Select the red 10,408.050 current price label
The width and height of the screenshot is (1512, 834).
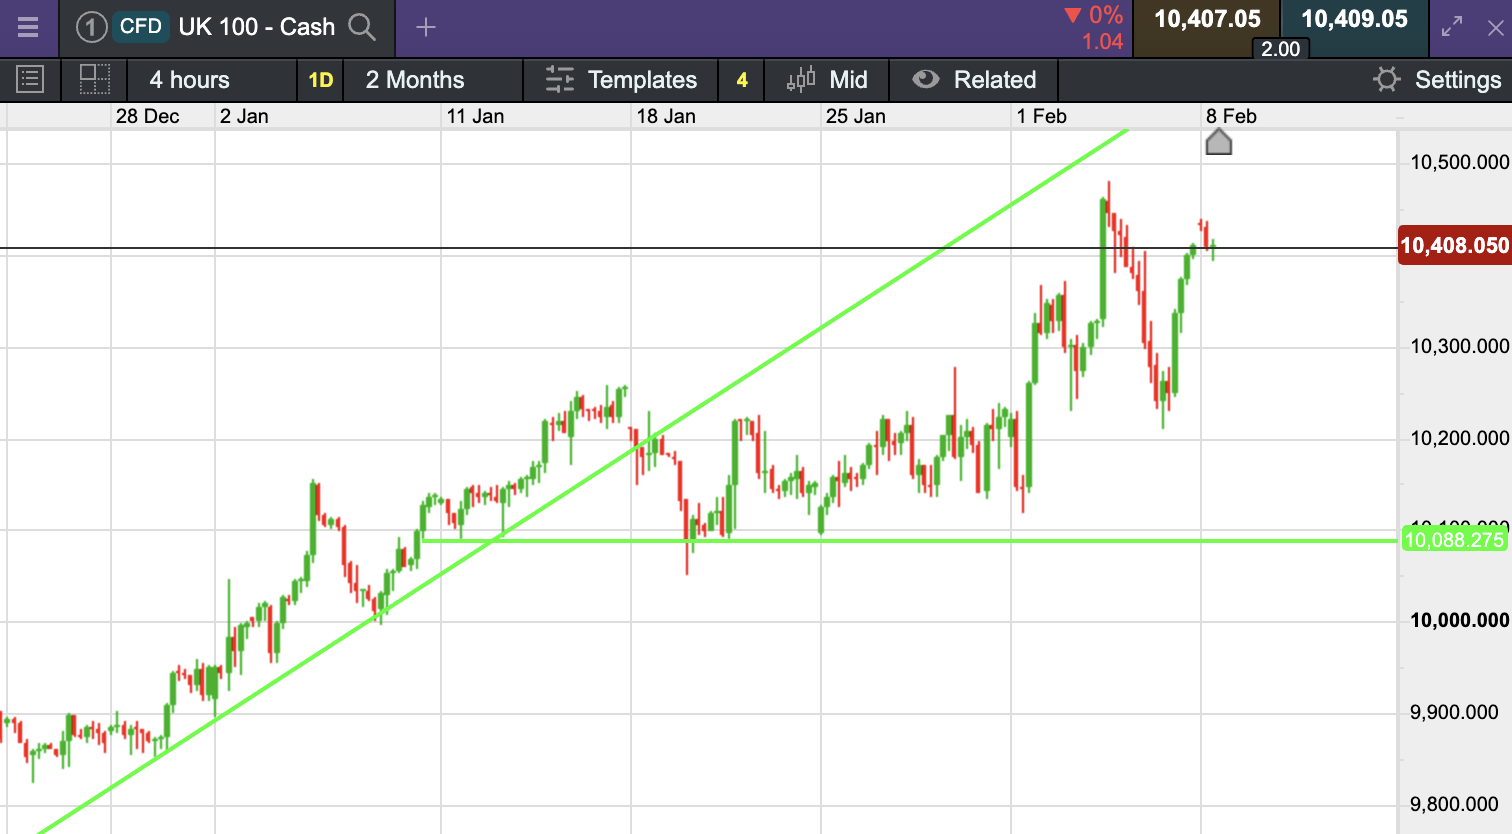pos(1454,246)
